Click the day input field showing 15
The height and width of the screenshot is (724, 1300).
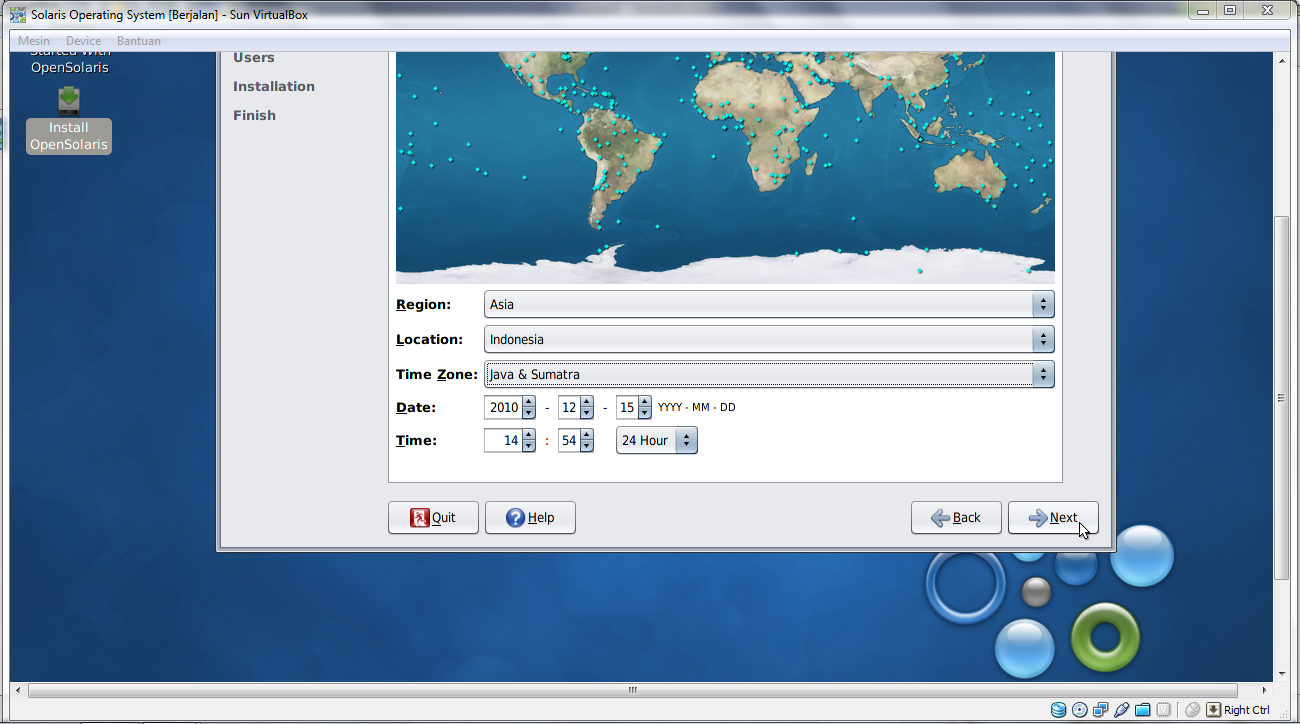pyautogui.click(x=627, y=408)
